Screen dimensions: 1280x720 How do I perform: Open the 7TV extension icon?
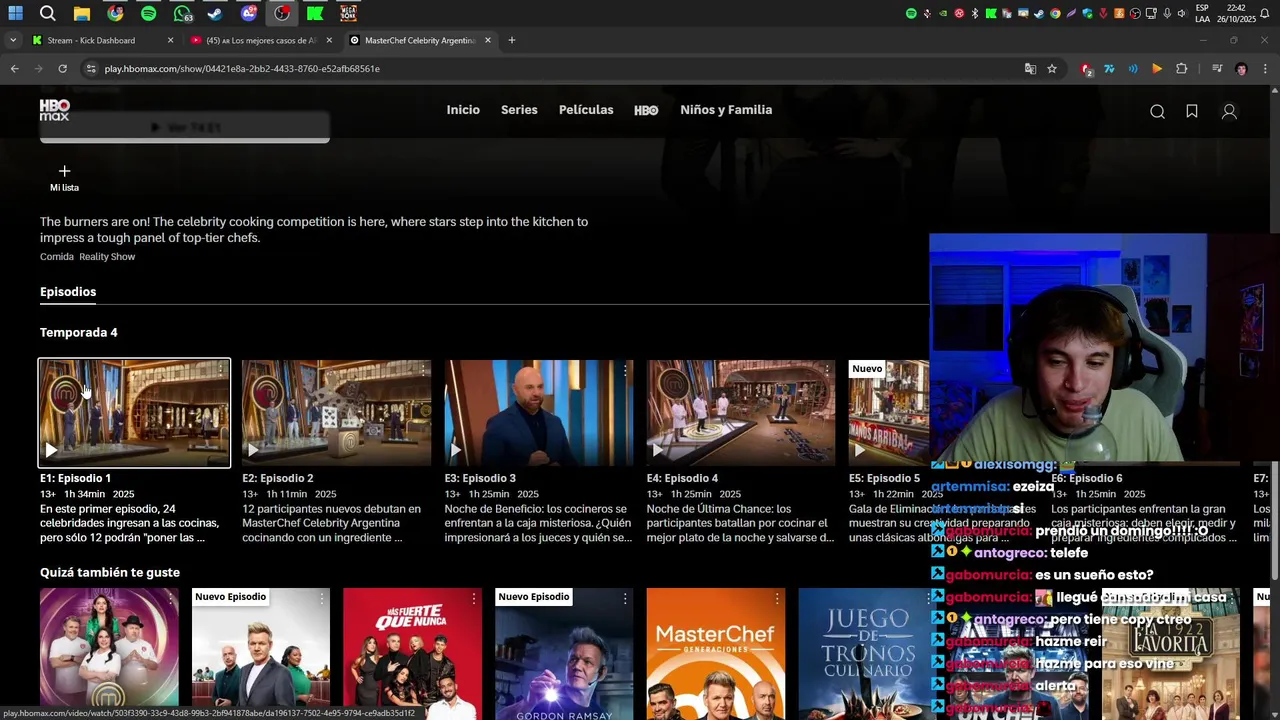(x=1109, y=69)
